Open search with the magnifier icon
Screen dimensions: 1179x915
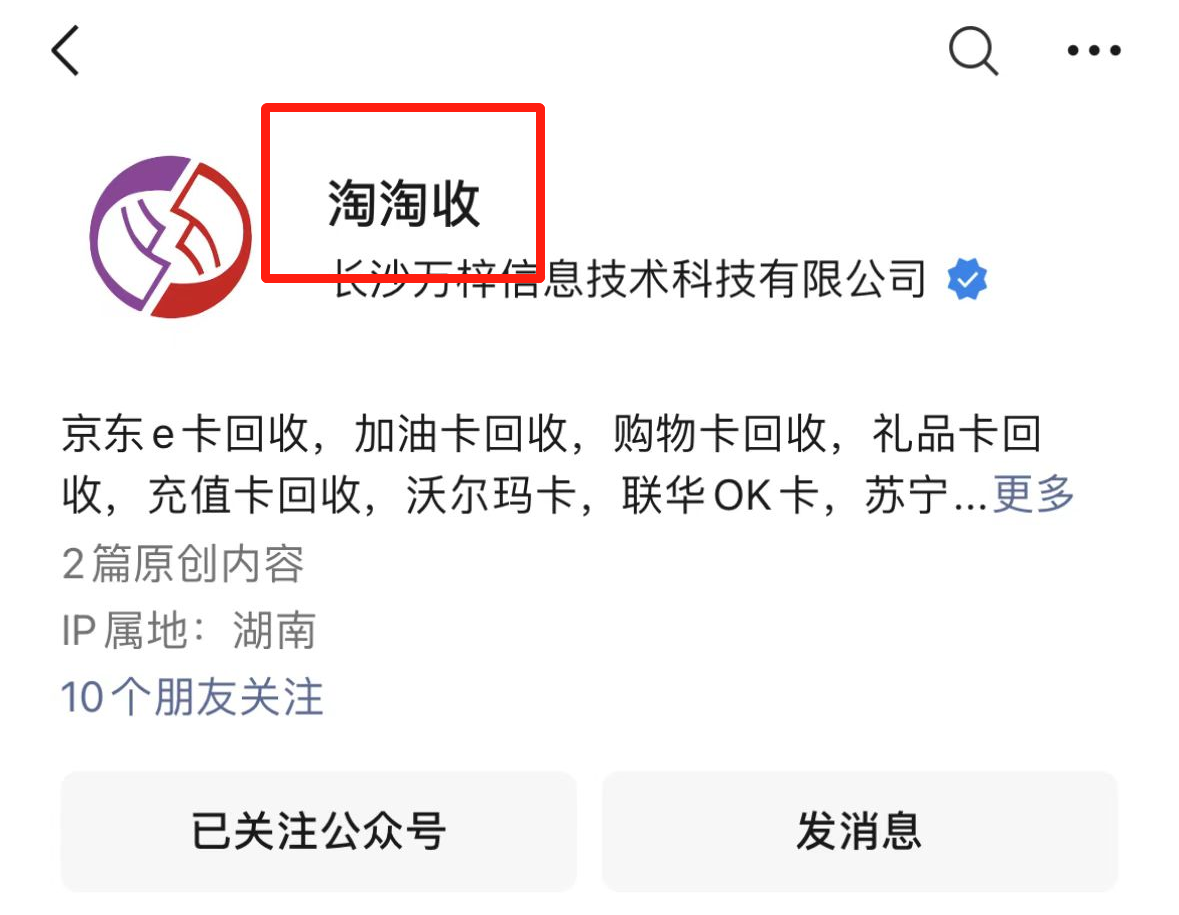pyautogui.click(x=973, y=50)
